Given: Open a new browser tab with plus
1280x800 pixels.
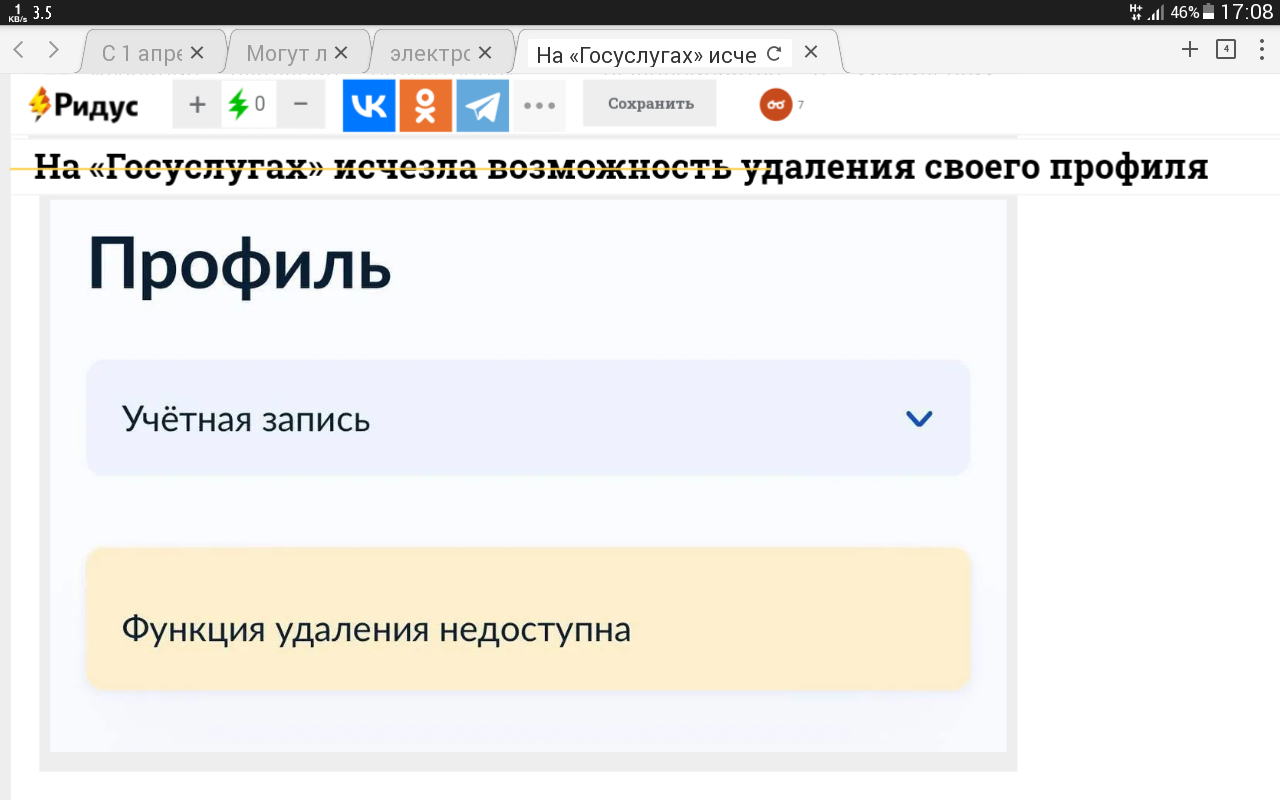Looking at the screenshot, I should point(1189,50).
